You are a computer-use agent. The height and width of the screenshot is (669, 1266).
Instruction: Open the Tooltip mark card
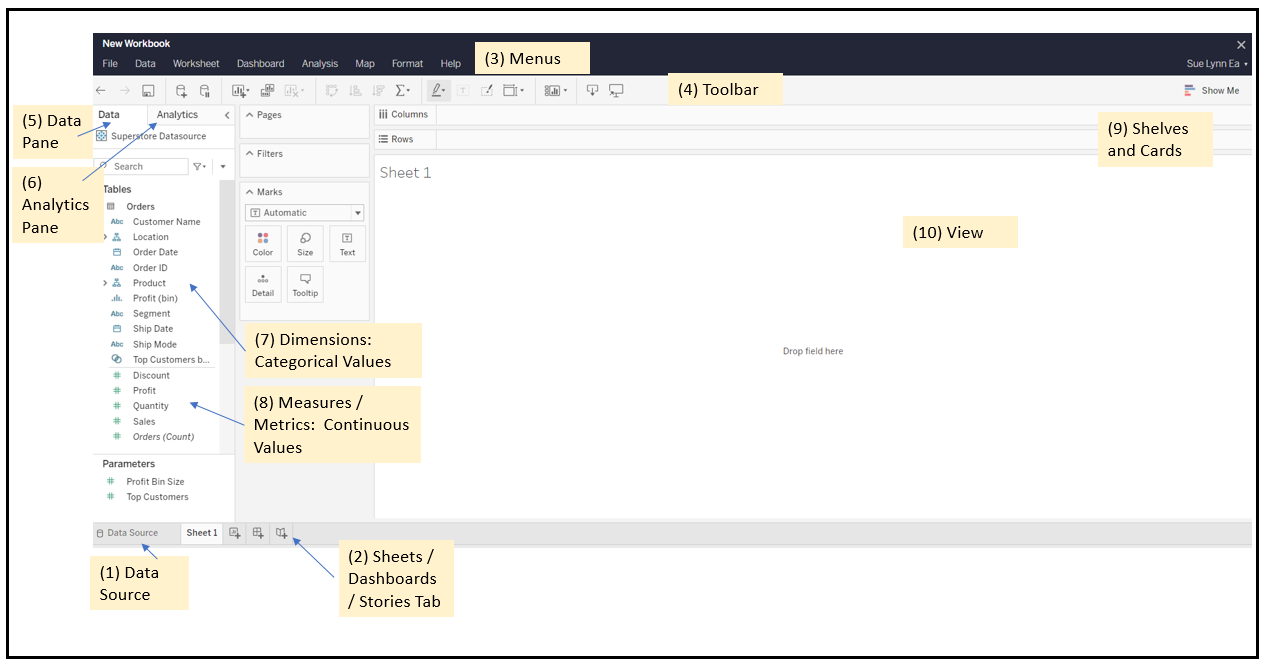click(305, 285)
